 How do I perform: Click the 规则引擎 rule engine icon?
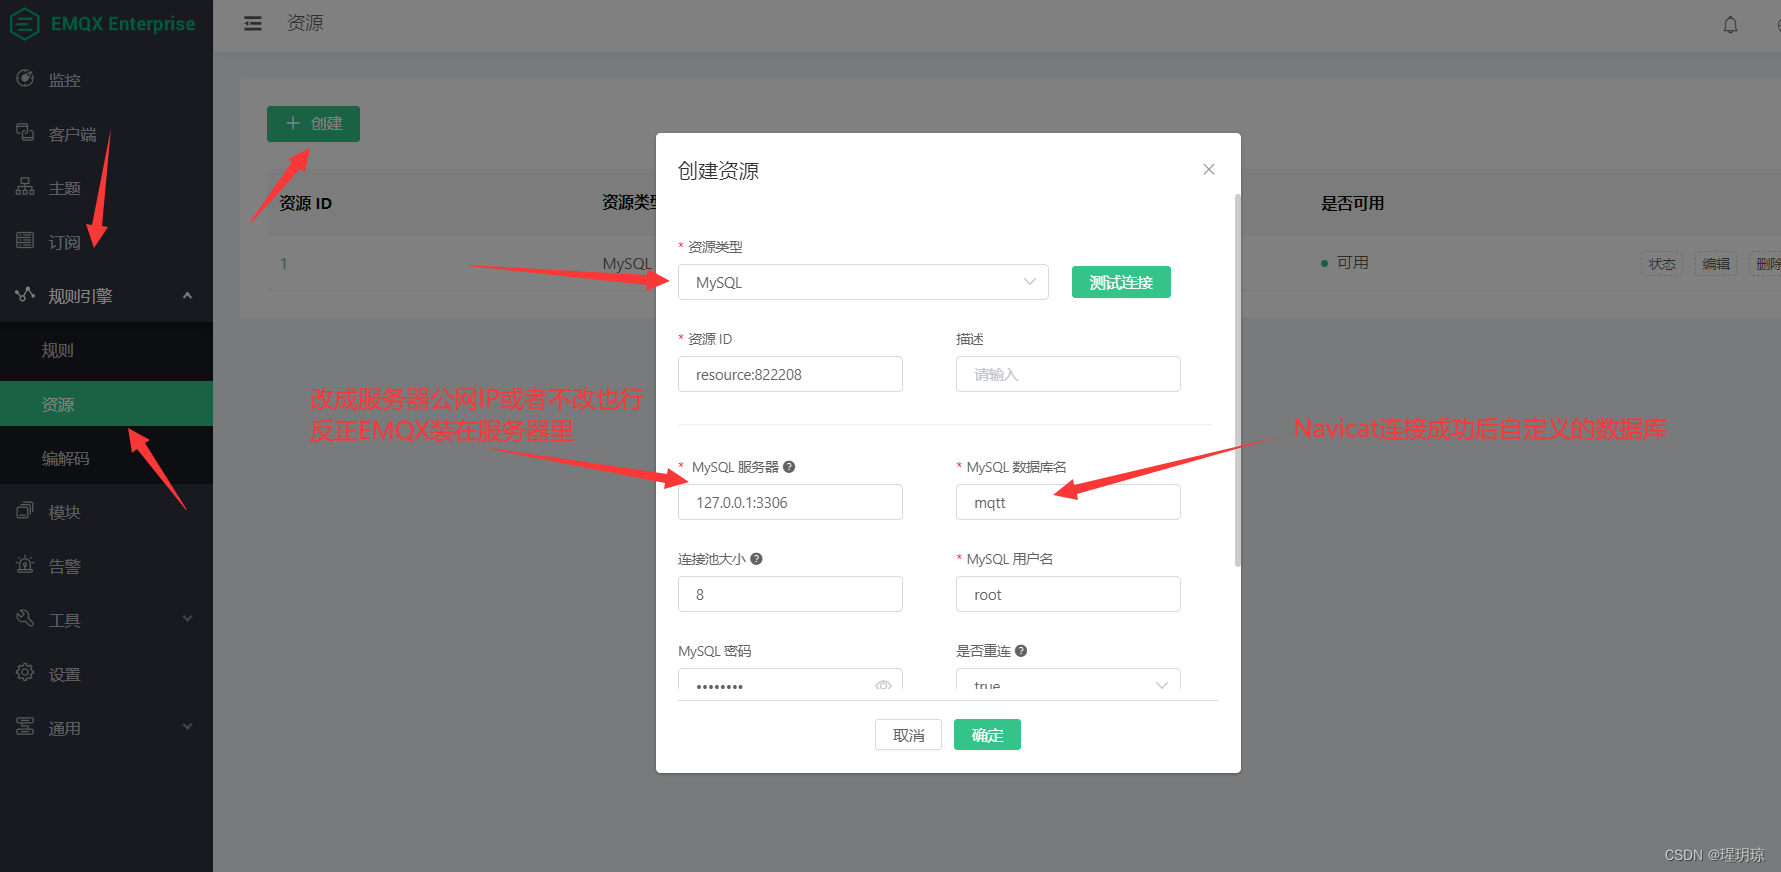click(x=25, y=294)
